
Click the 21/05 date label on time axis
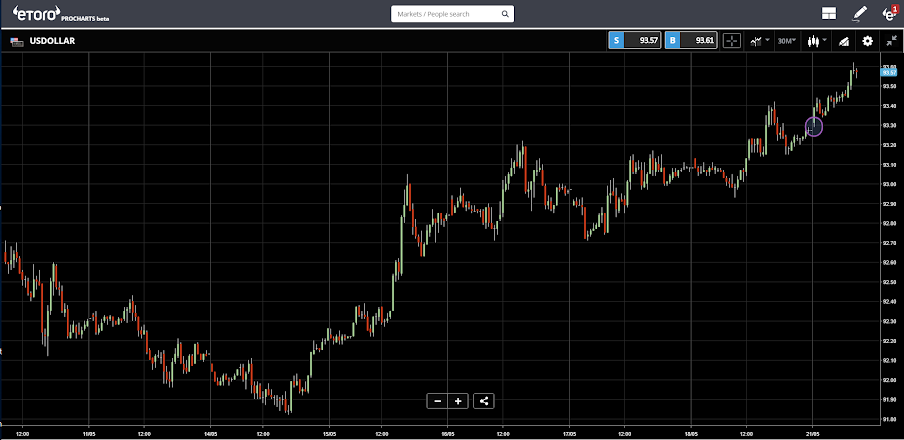(x=813, y=433)
